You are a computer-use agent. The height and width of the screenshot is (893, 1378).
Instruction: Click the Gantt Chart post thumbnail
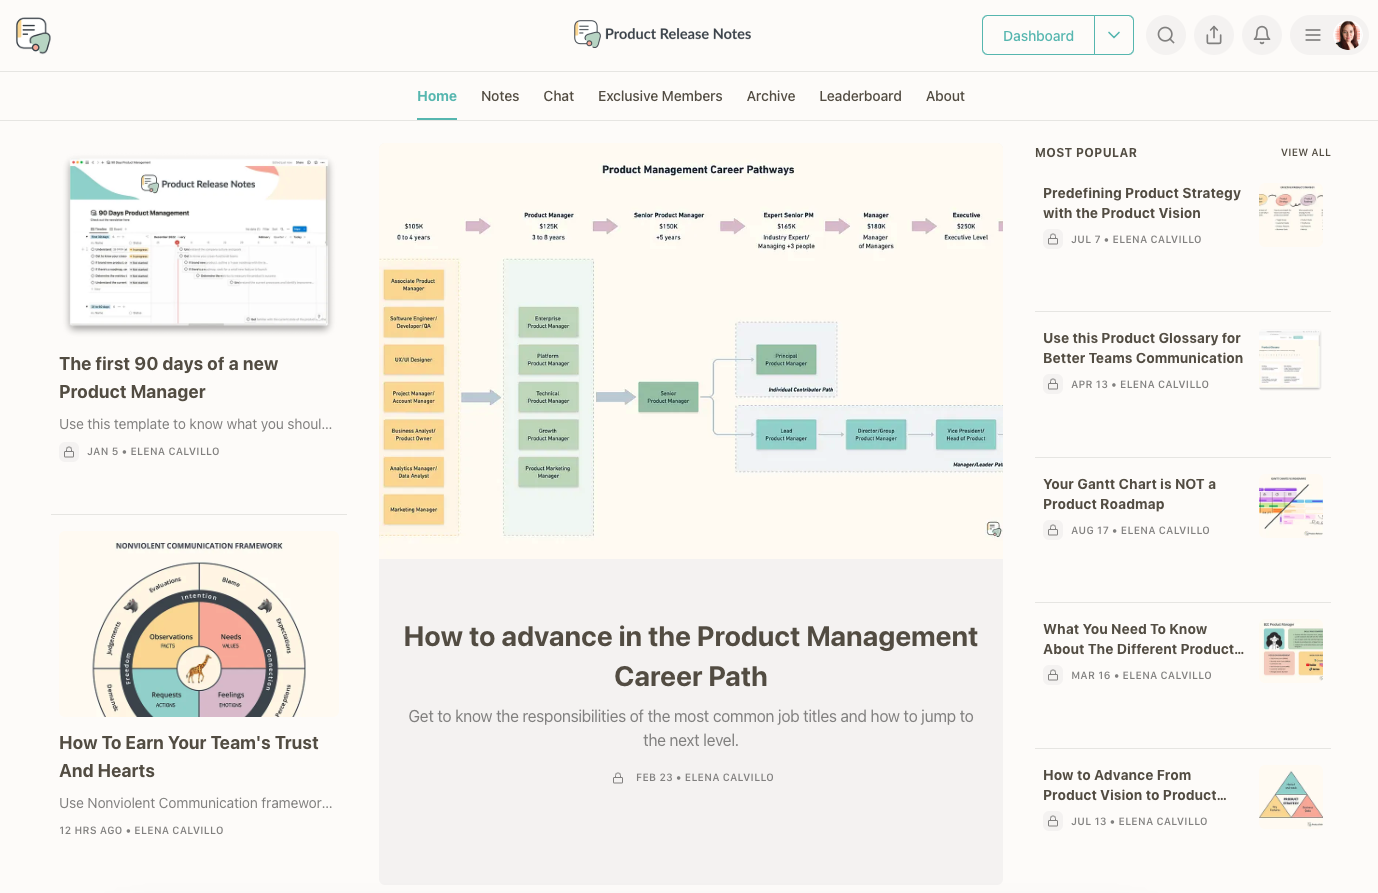click(x=1291, y=505)
